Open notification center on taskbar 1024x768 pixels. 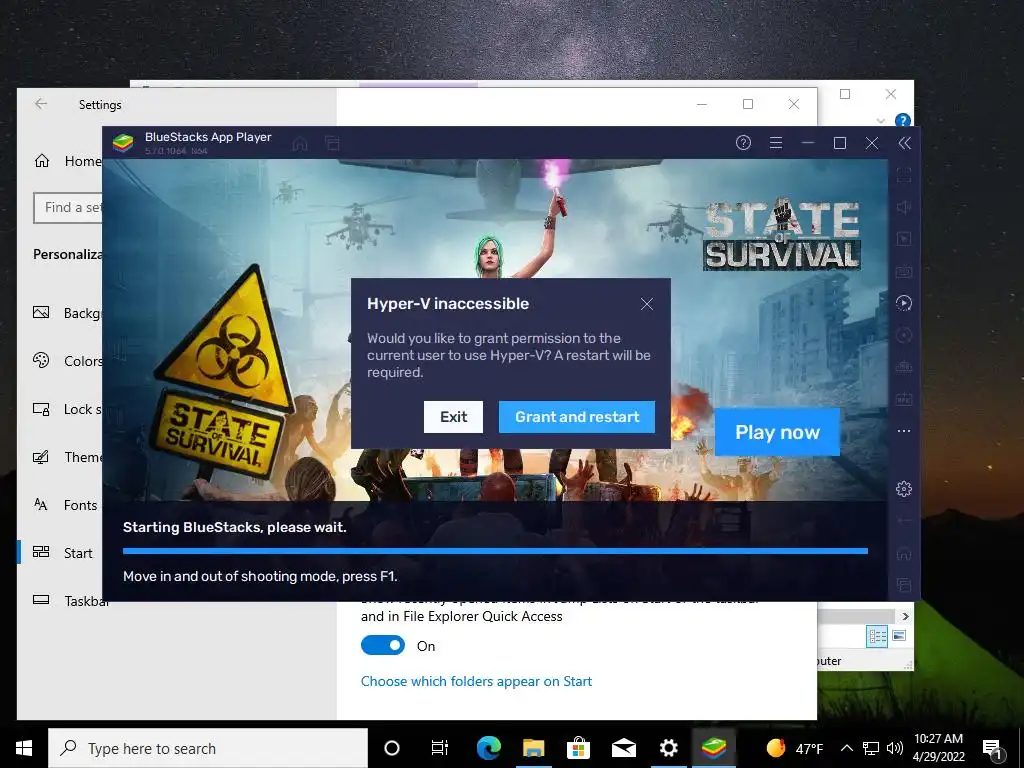point(993,749)
